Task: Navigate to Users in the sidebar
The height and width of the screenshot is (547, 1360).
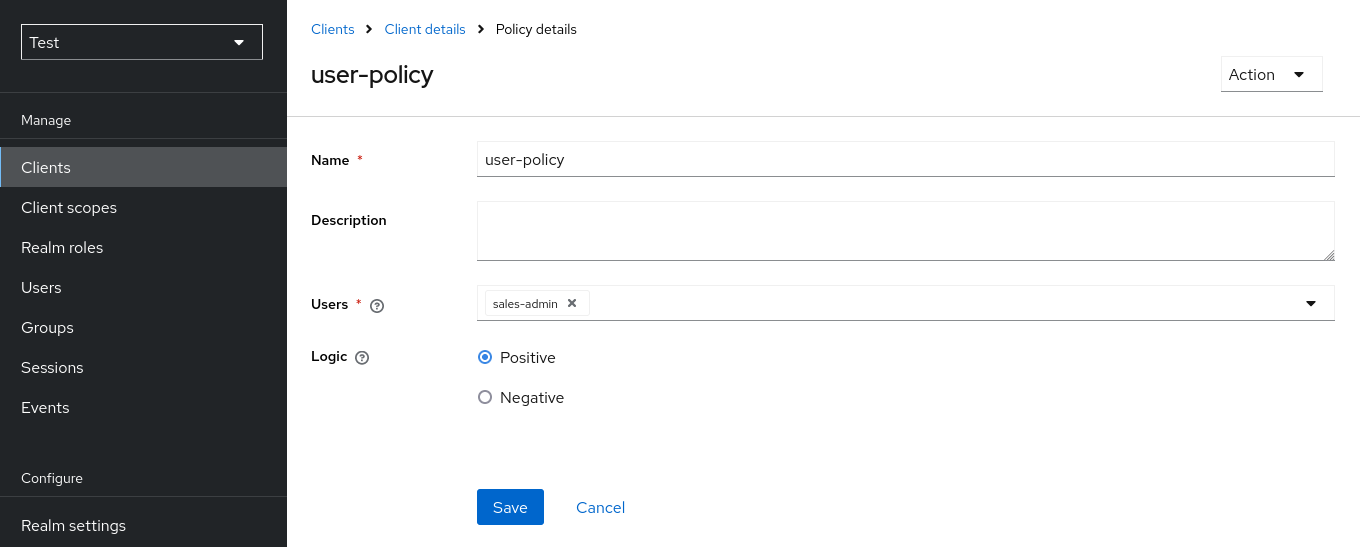Action: tap(41, 287)
